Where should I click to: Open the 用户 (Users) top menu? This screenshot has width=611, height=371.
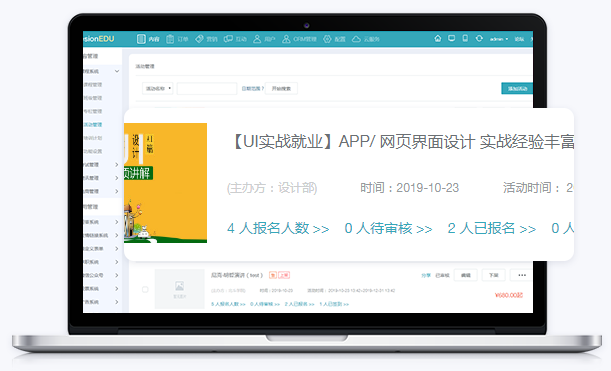click(264, 39)
